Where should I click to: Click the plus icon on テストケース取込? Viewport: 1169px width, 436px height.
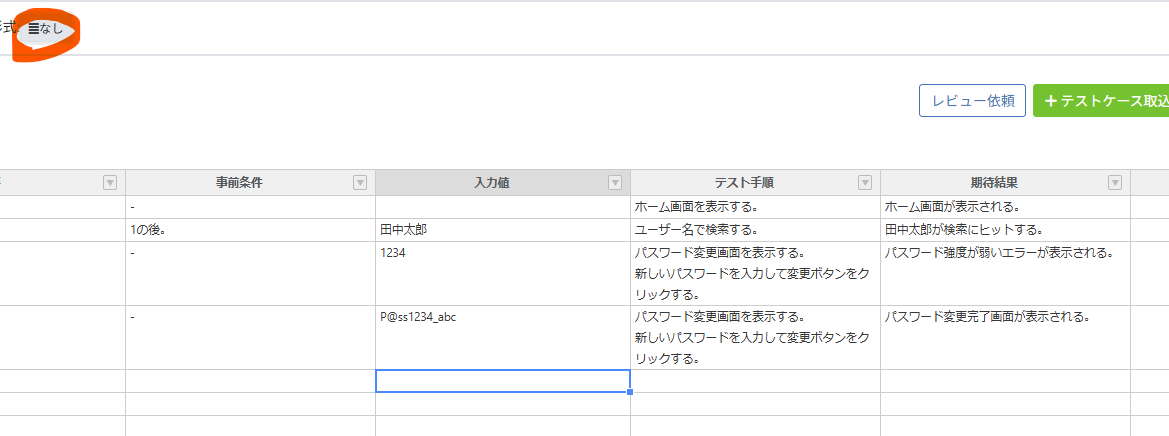tap(1050, 101)
